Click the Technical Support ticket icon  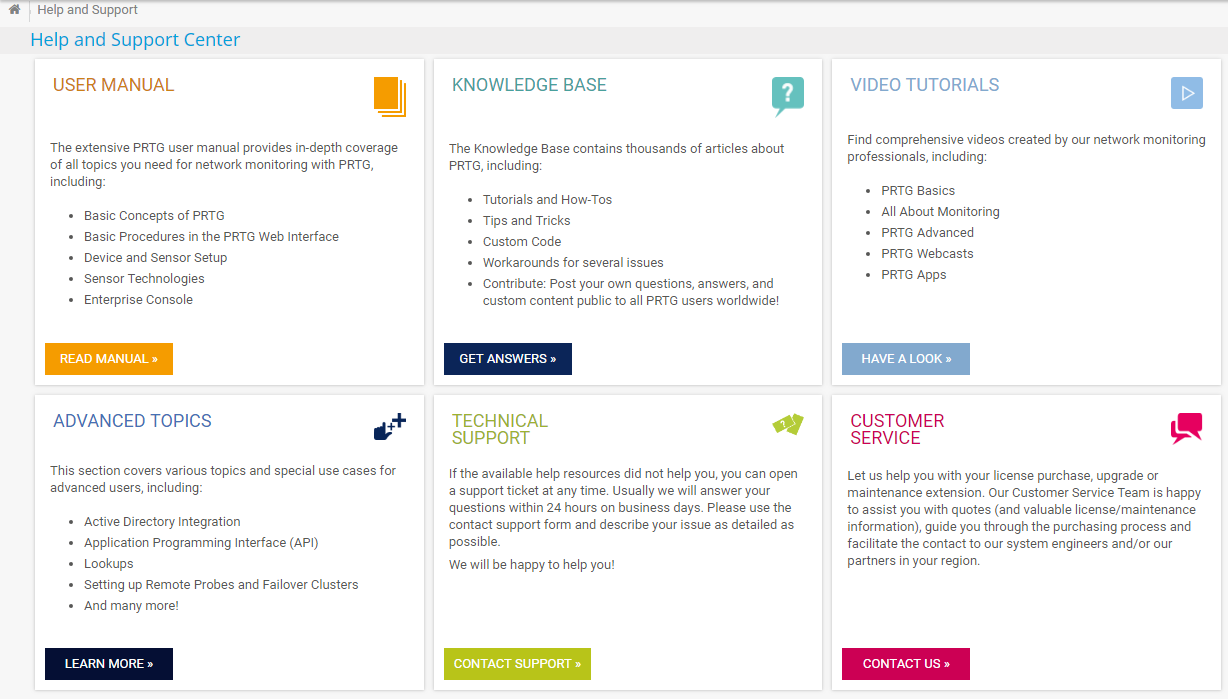[788, 424]
